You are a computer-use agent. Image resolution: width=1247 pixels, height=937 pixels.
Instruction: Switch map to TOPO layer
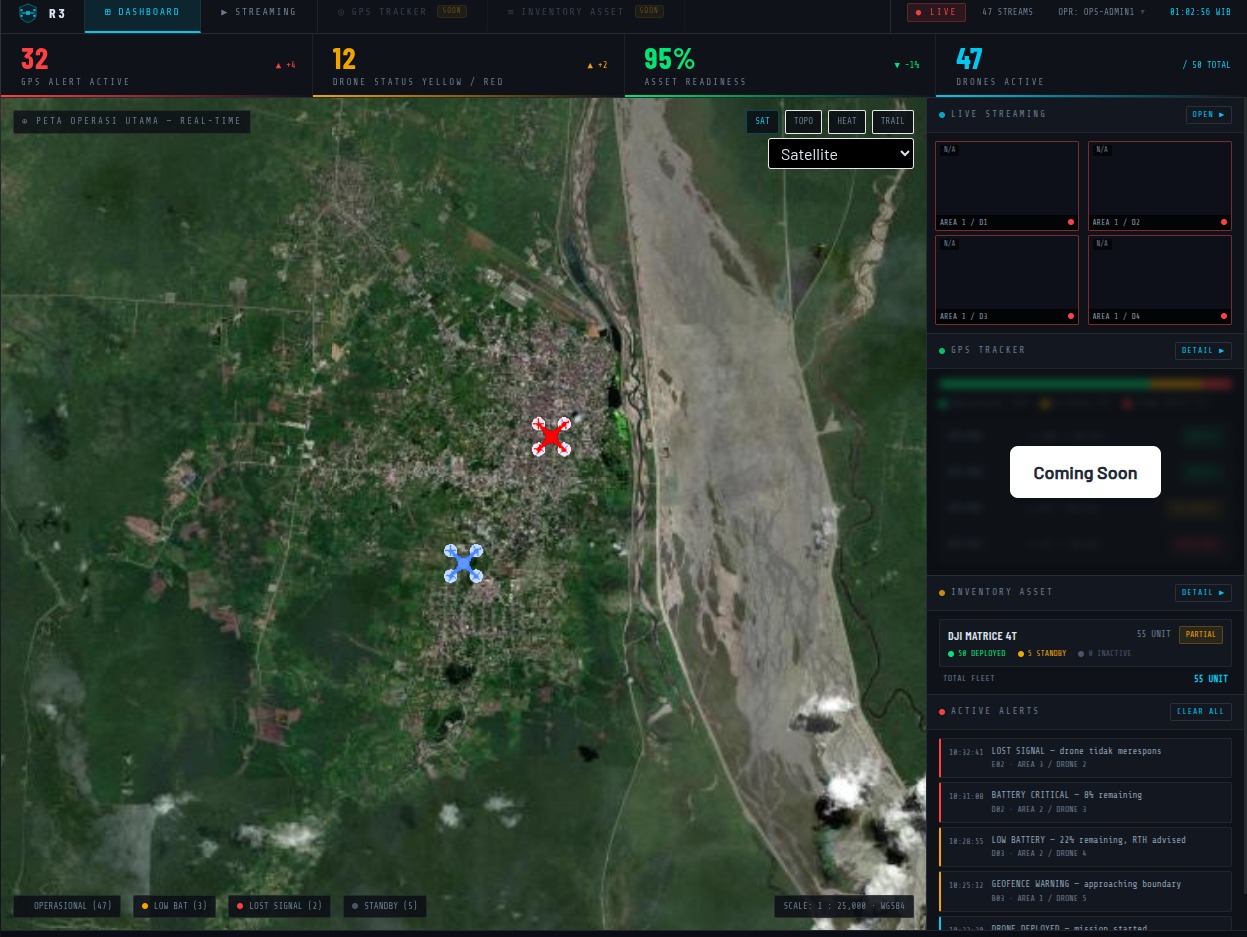[803, 121]
